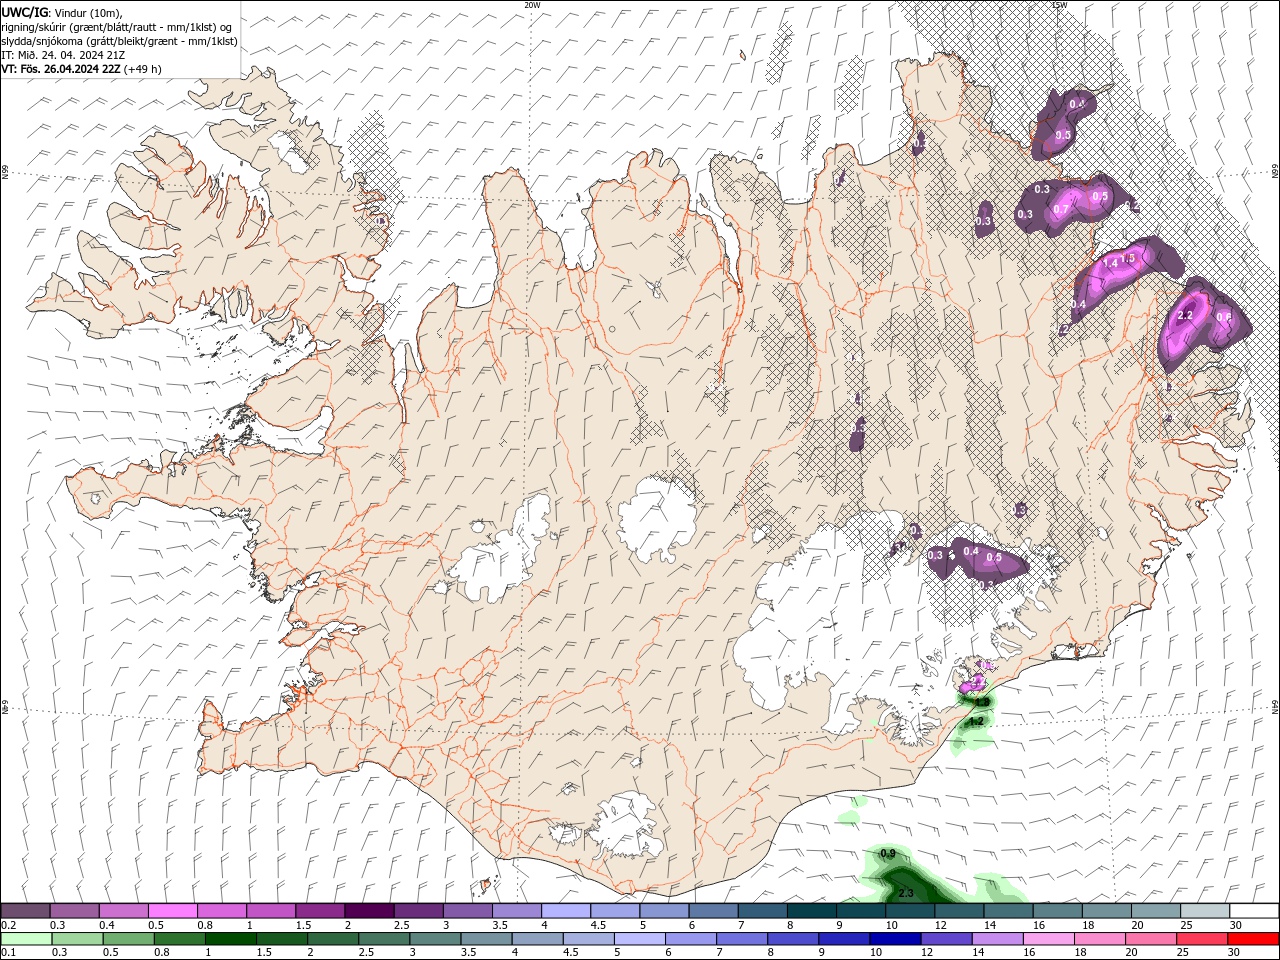Click the 'UWC/IG: Vindur (10m)' title text
This screenshot has width=1280, height=960.
pyautogui.click(x=61, y=12)
